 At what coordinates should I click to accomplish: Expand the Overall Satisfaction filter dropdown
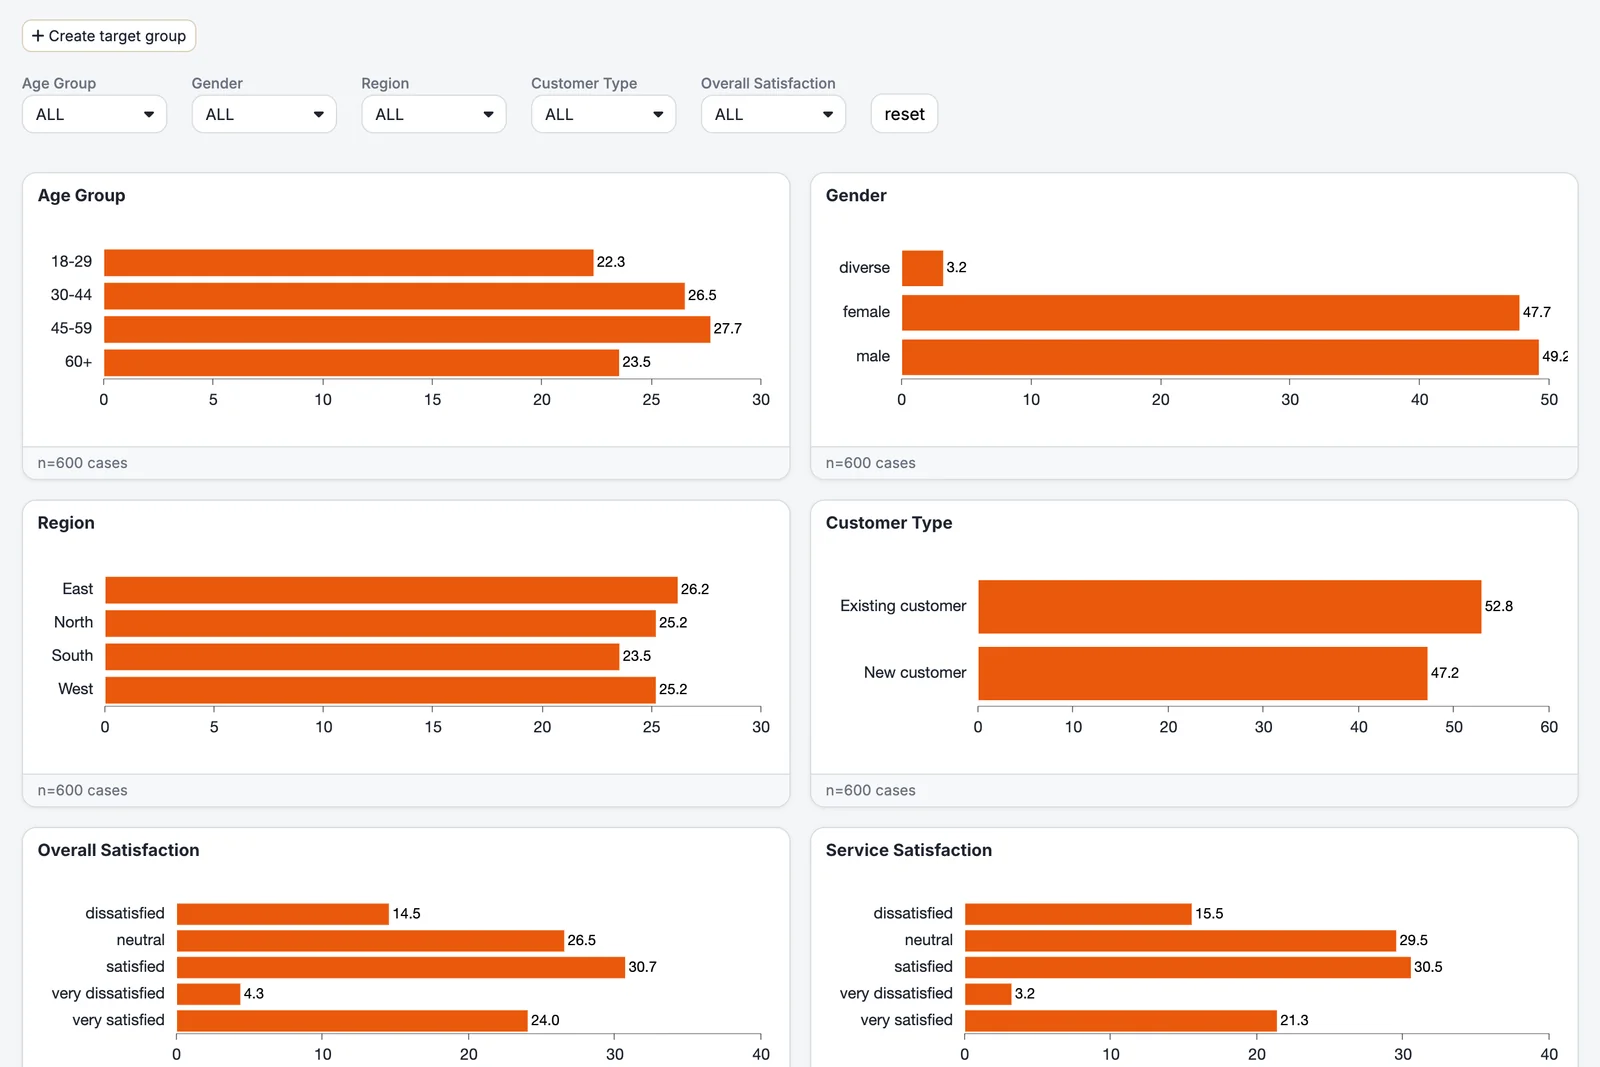pyautogui.click(x=773, y=114)
